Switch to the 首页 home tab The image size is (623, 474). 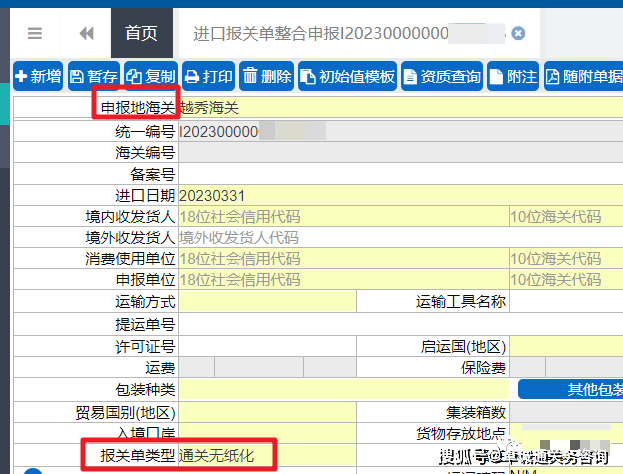click(x=141, y=33)
